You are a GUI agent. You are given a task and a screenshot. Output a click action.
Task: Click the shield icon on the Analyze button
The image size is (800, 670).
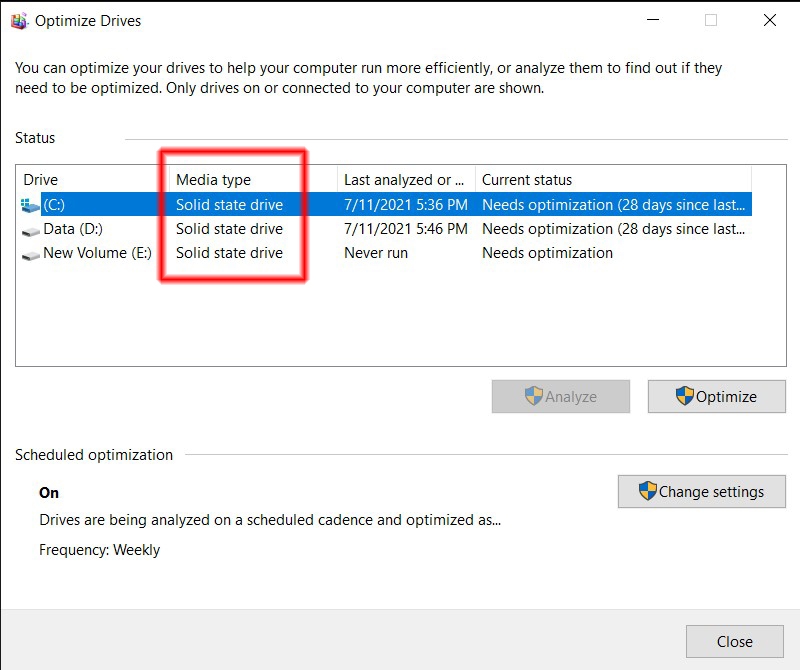pos(534,396)
